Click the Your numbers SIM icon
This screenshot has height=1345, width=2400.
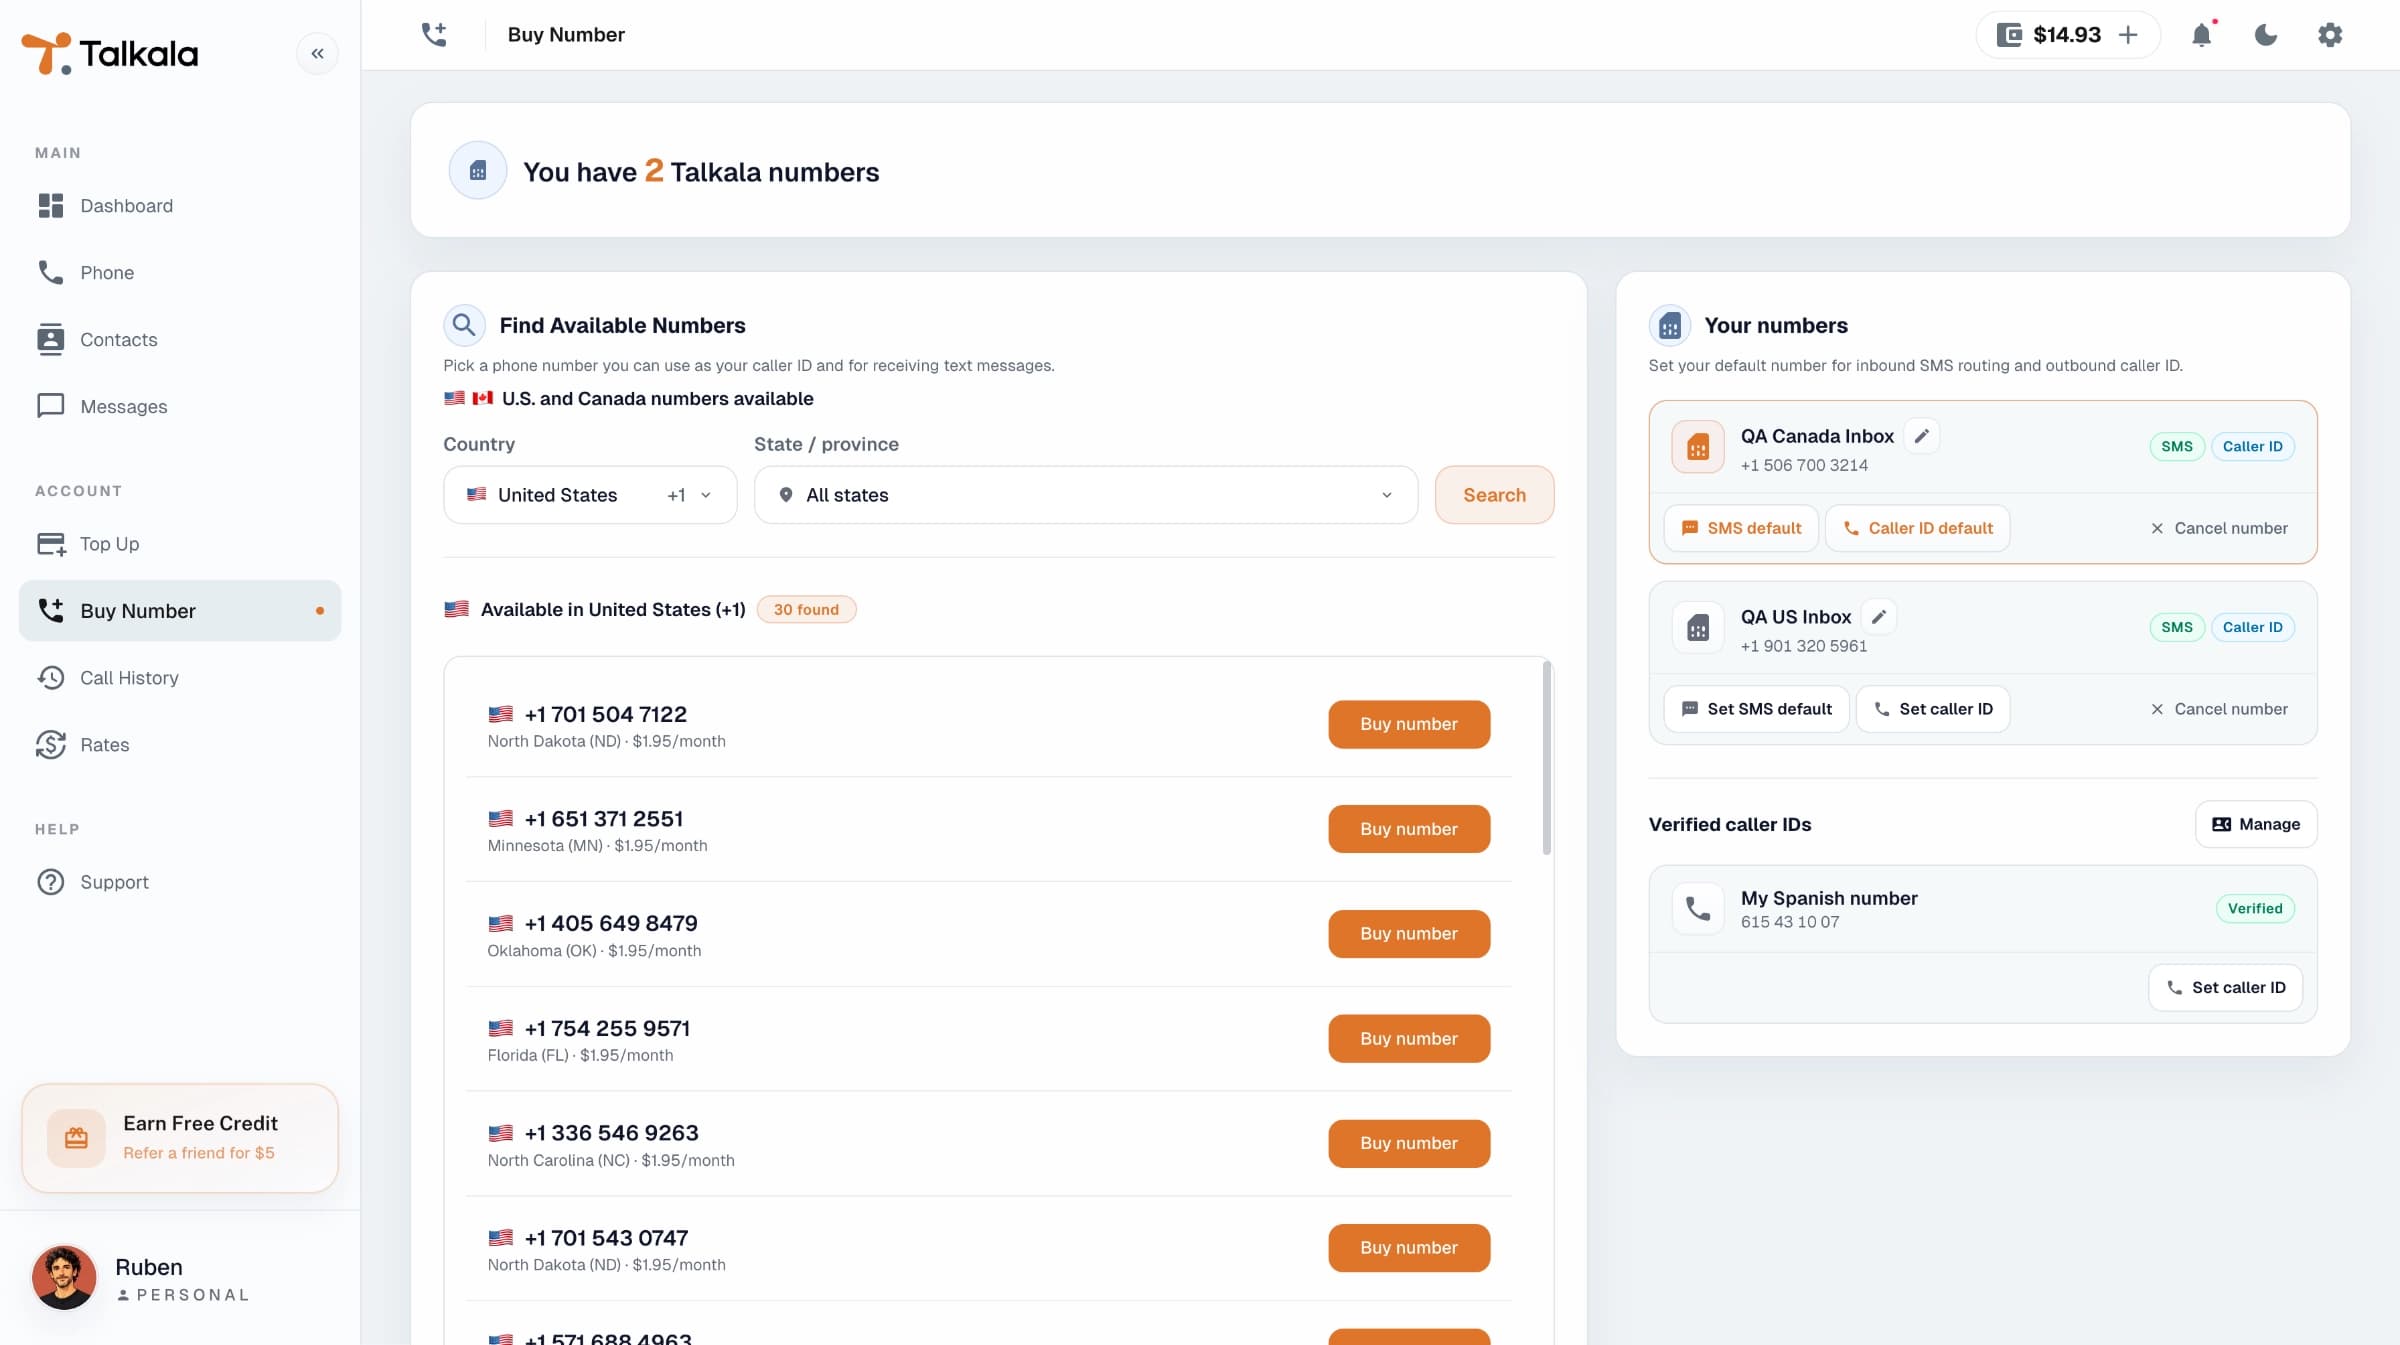[1670, 325]
